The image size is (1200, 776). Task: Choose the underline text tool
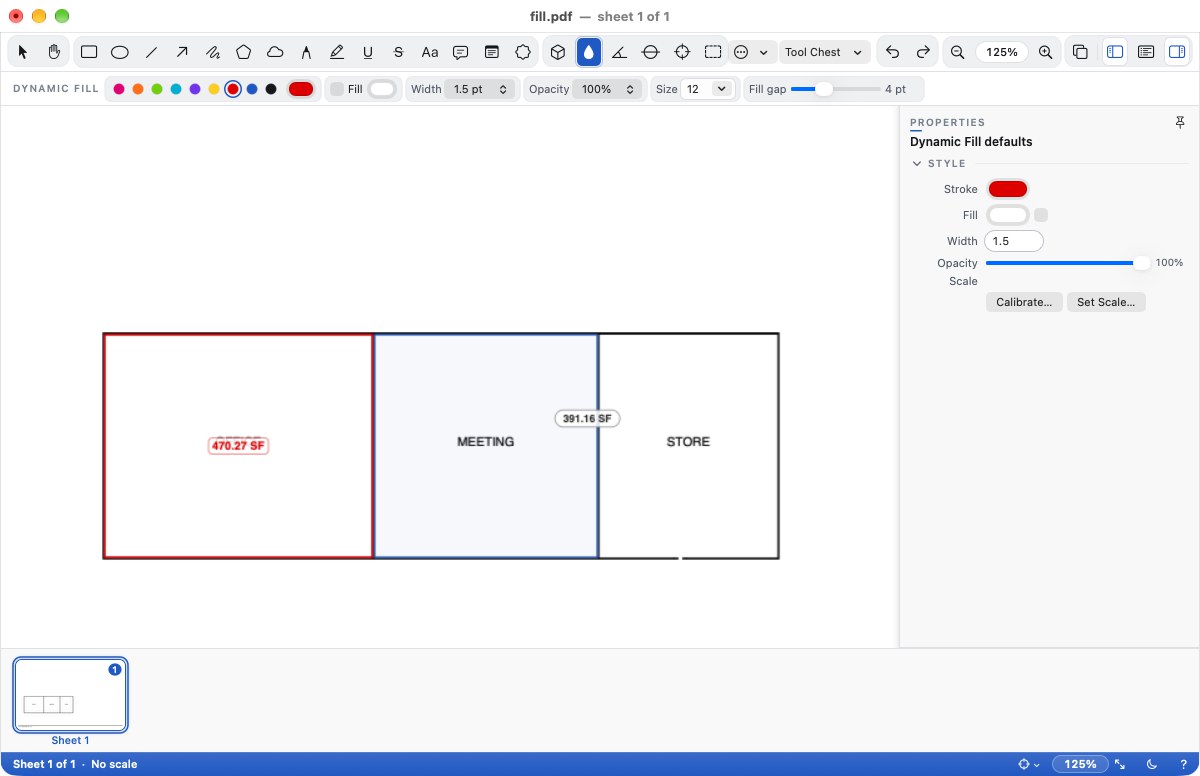(368, 52)
